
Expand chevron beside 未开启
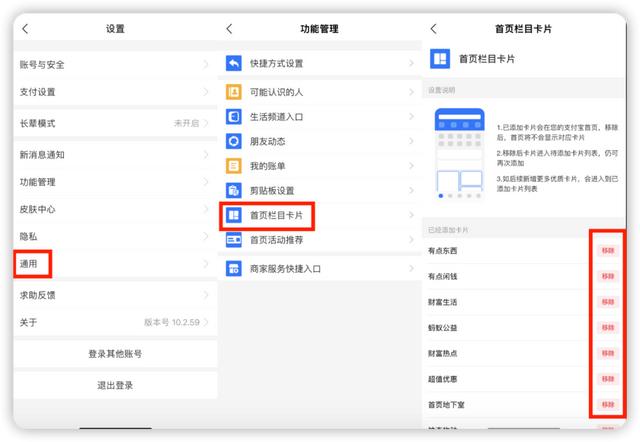[x=206, y=123]
